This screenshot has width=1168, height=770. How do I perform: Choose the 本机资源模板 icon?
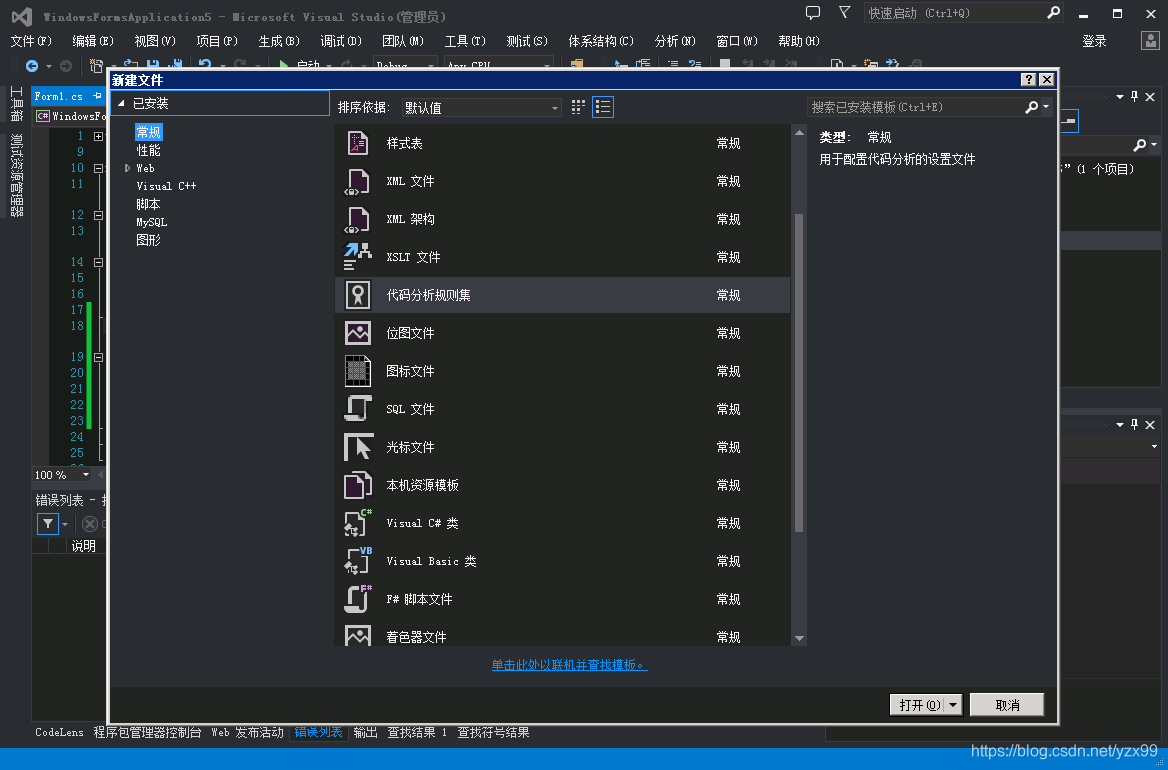point(358,485)
